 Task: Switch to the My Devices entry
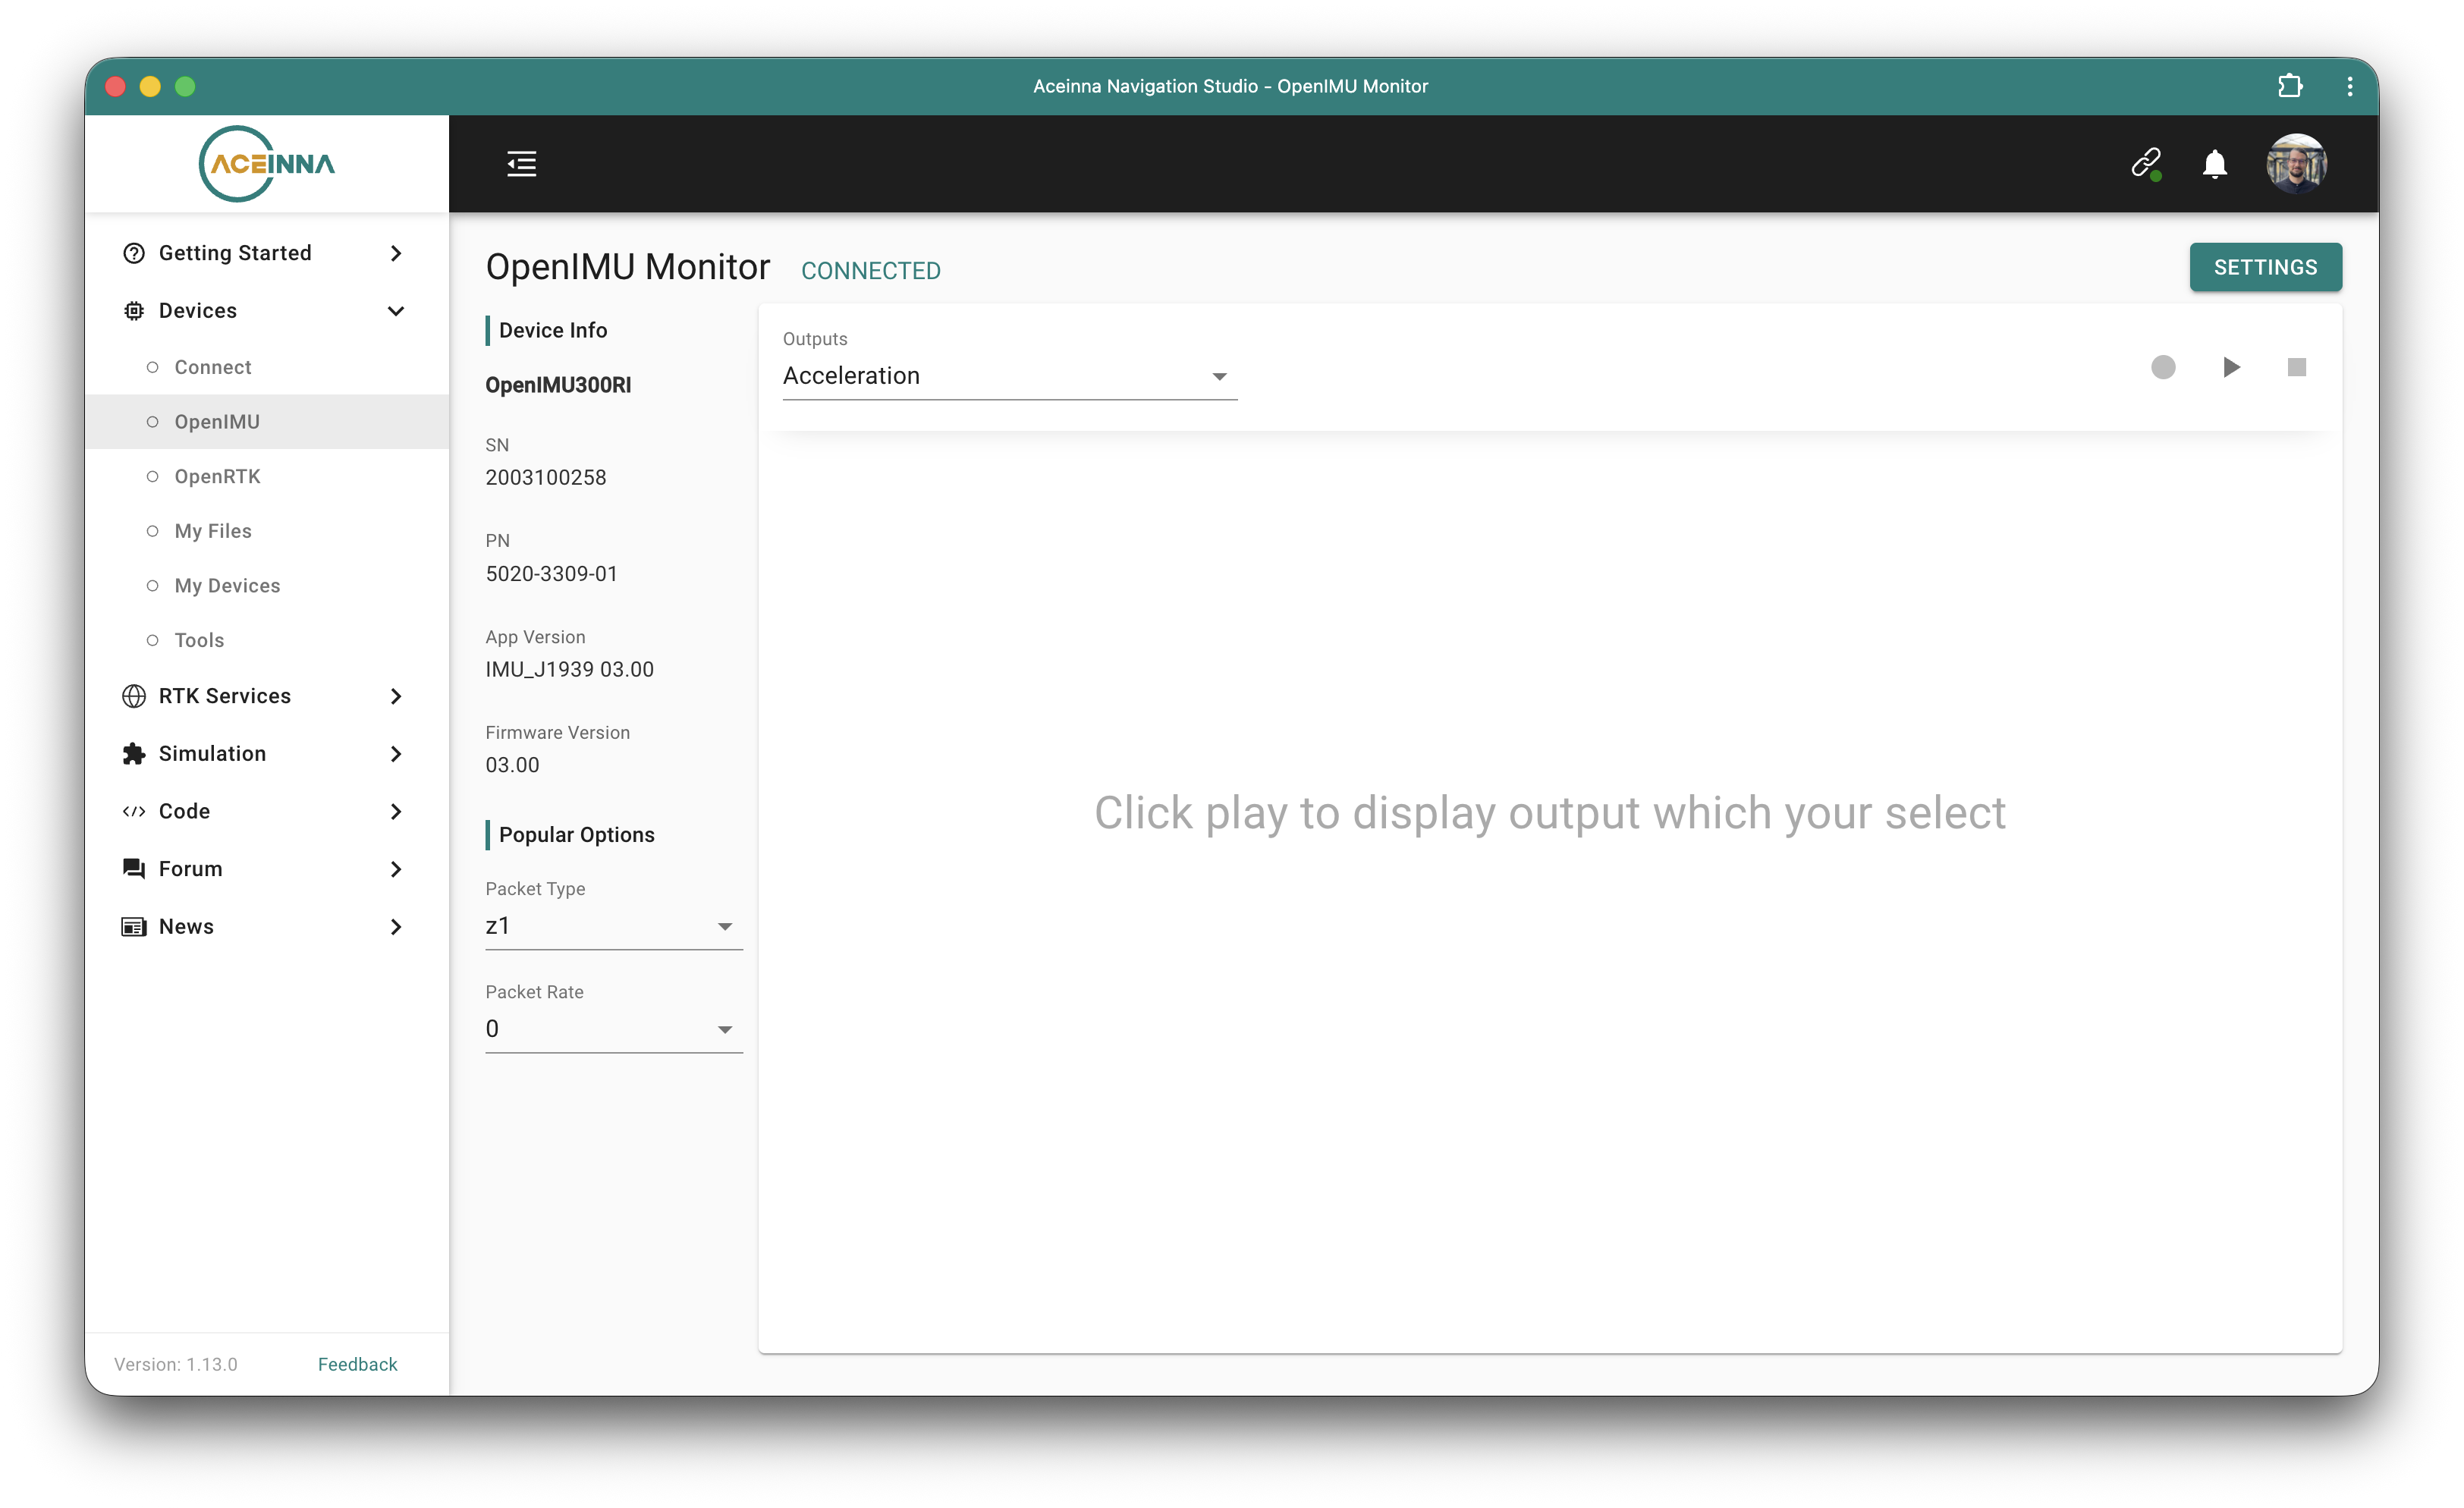[227, 585]
